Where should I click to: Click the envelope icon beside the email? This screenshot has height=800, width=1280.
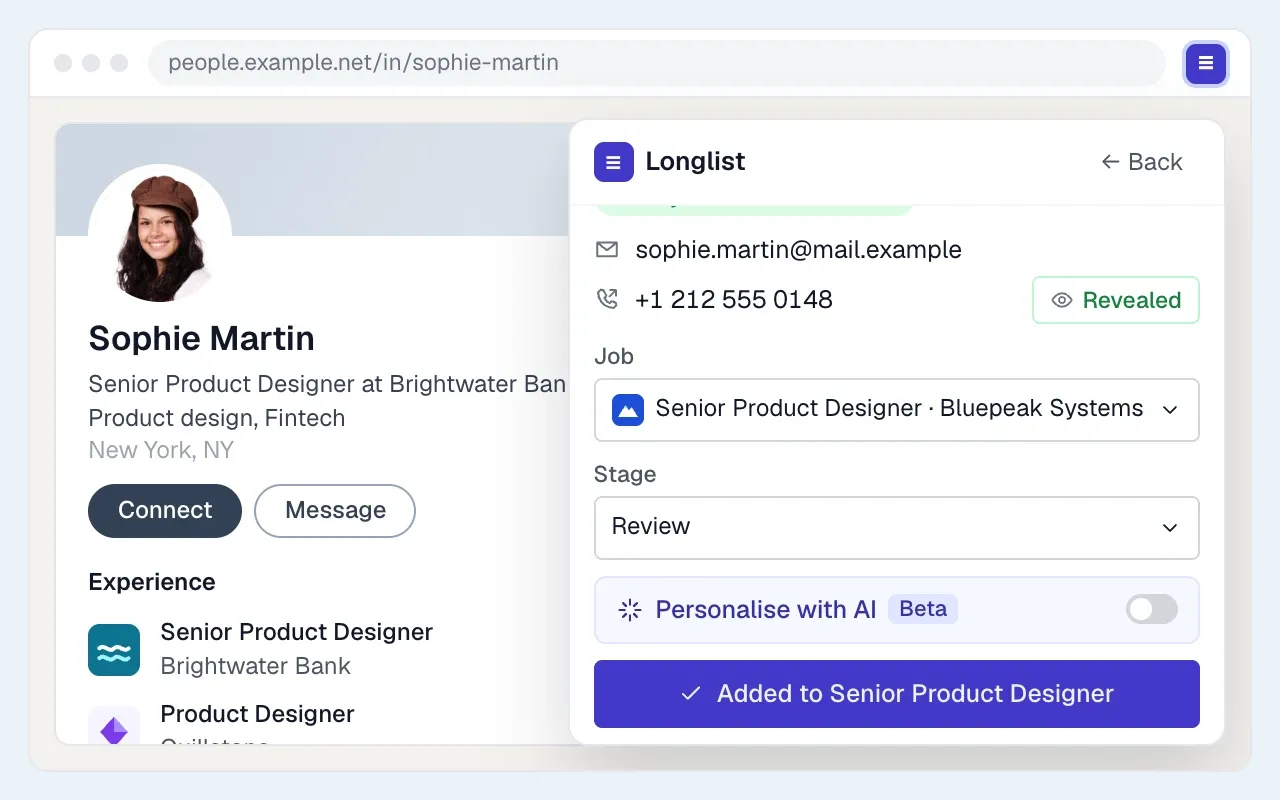tap(607, 249)
